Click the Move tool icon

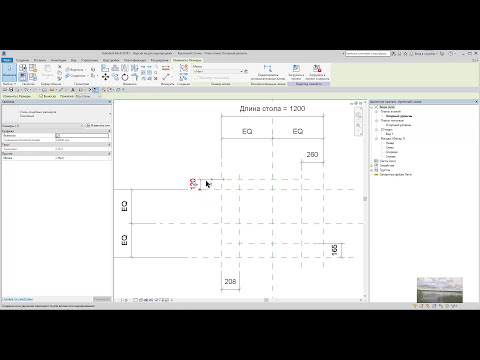click(x=105, y=77)
